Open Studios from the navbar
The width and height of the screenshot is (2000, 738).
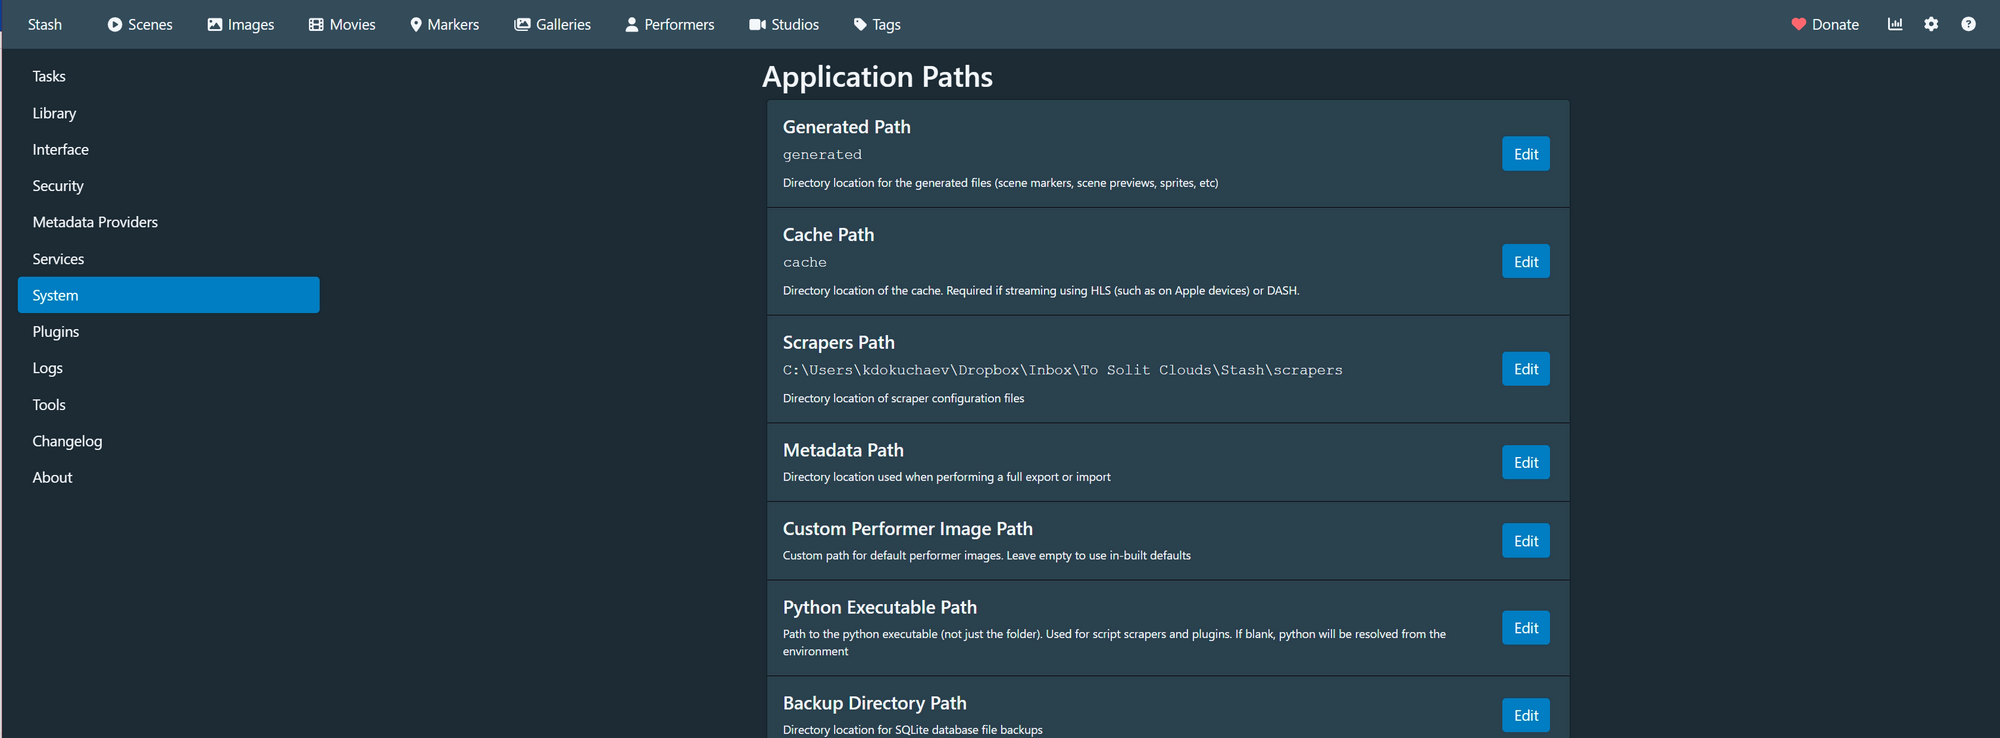(784, 24)
